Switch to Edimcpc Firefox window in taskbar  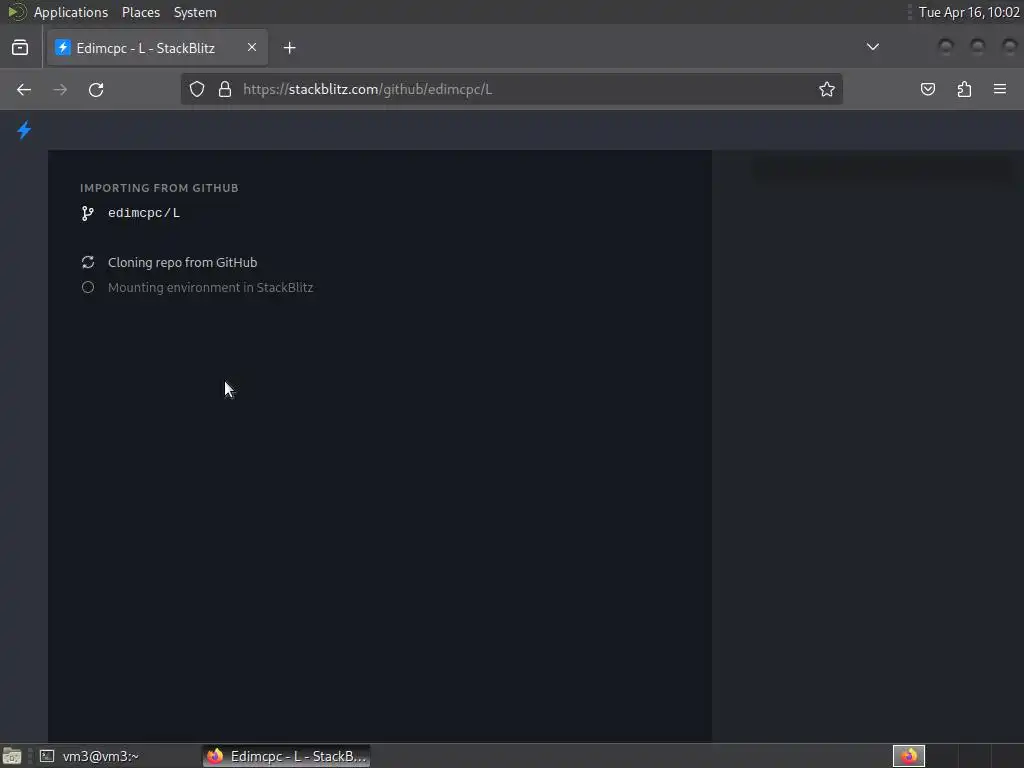click(x=287, y=756)
